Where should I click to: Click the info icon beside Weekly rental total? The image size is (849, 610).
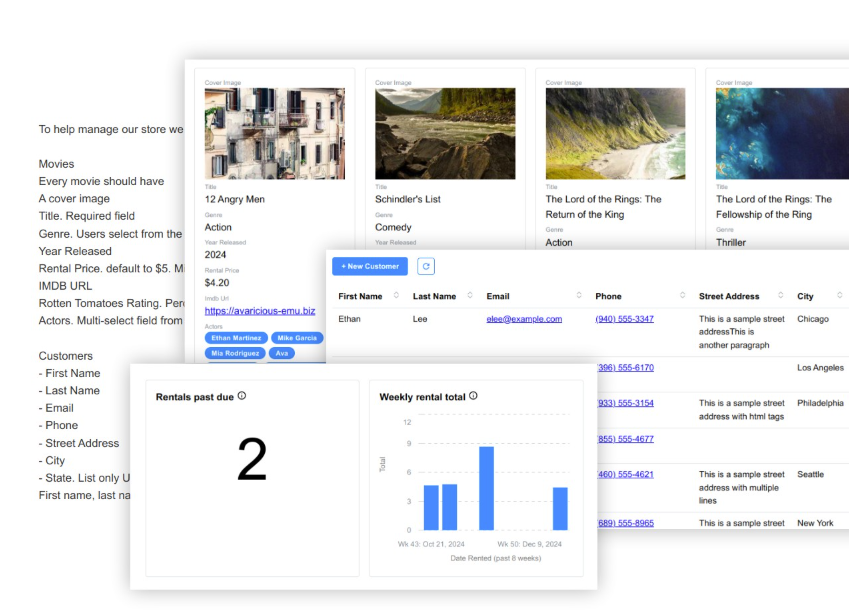click(x=473, y=395)
